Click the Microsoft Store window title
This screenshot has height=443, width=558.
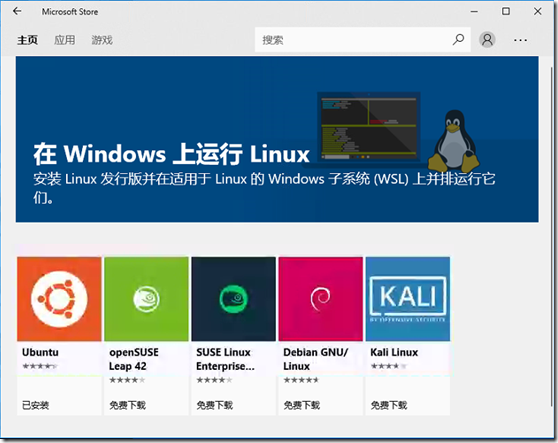coord(70,12)
